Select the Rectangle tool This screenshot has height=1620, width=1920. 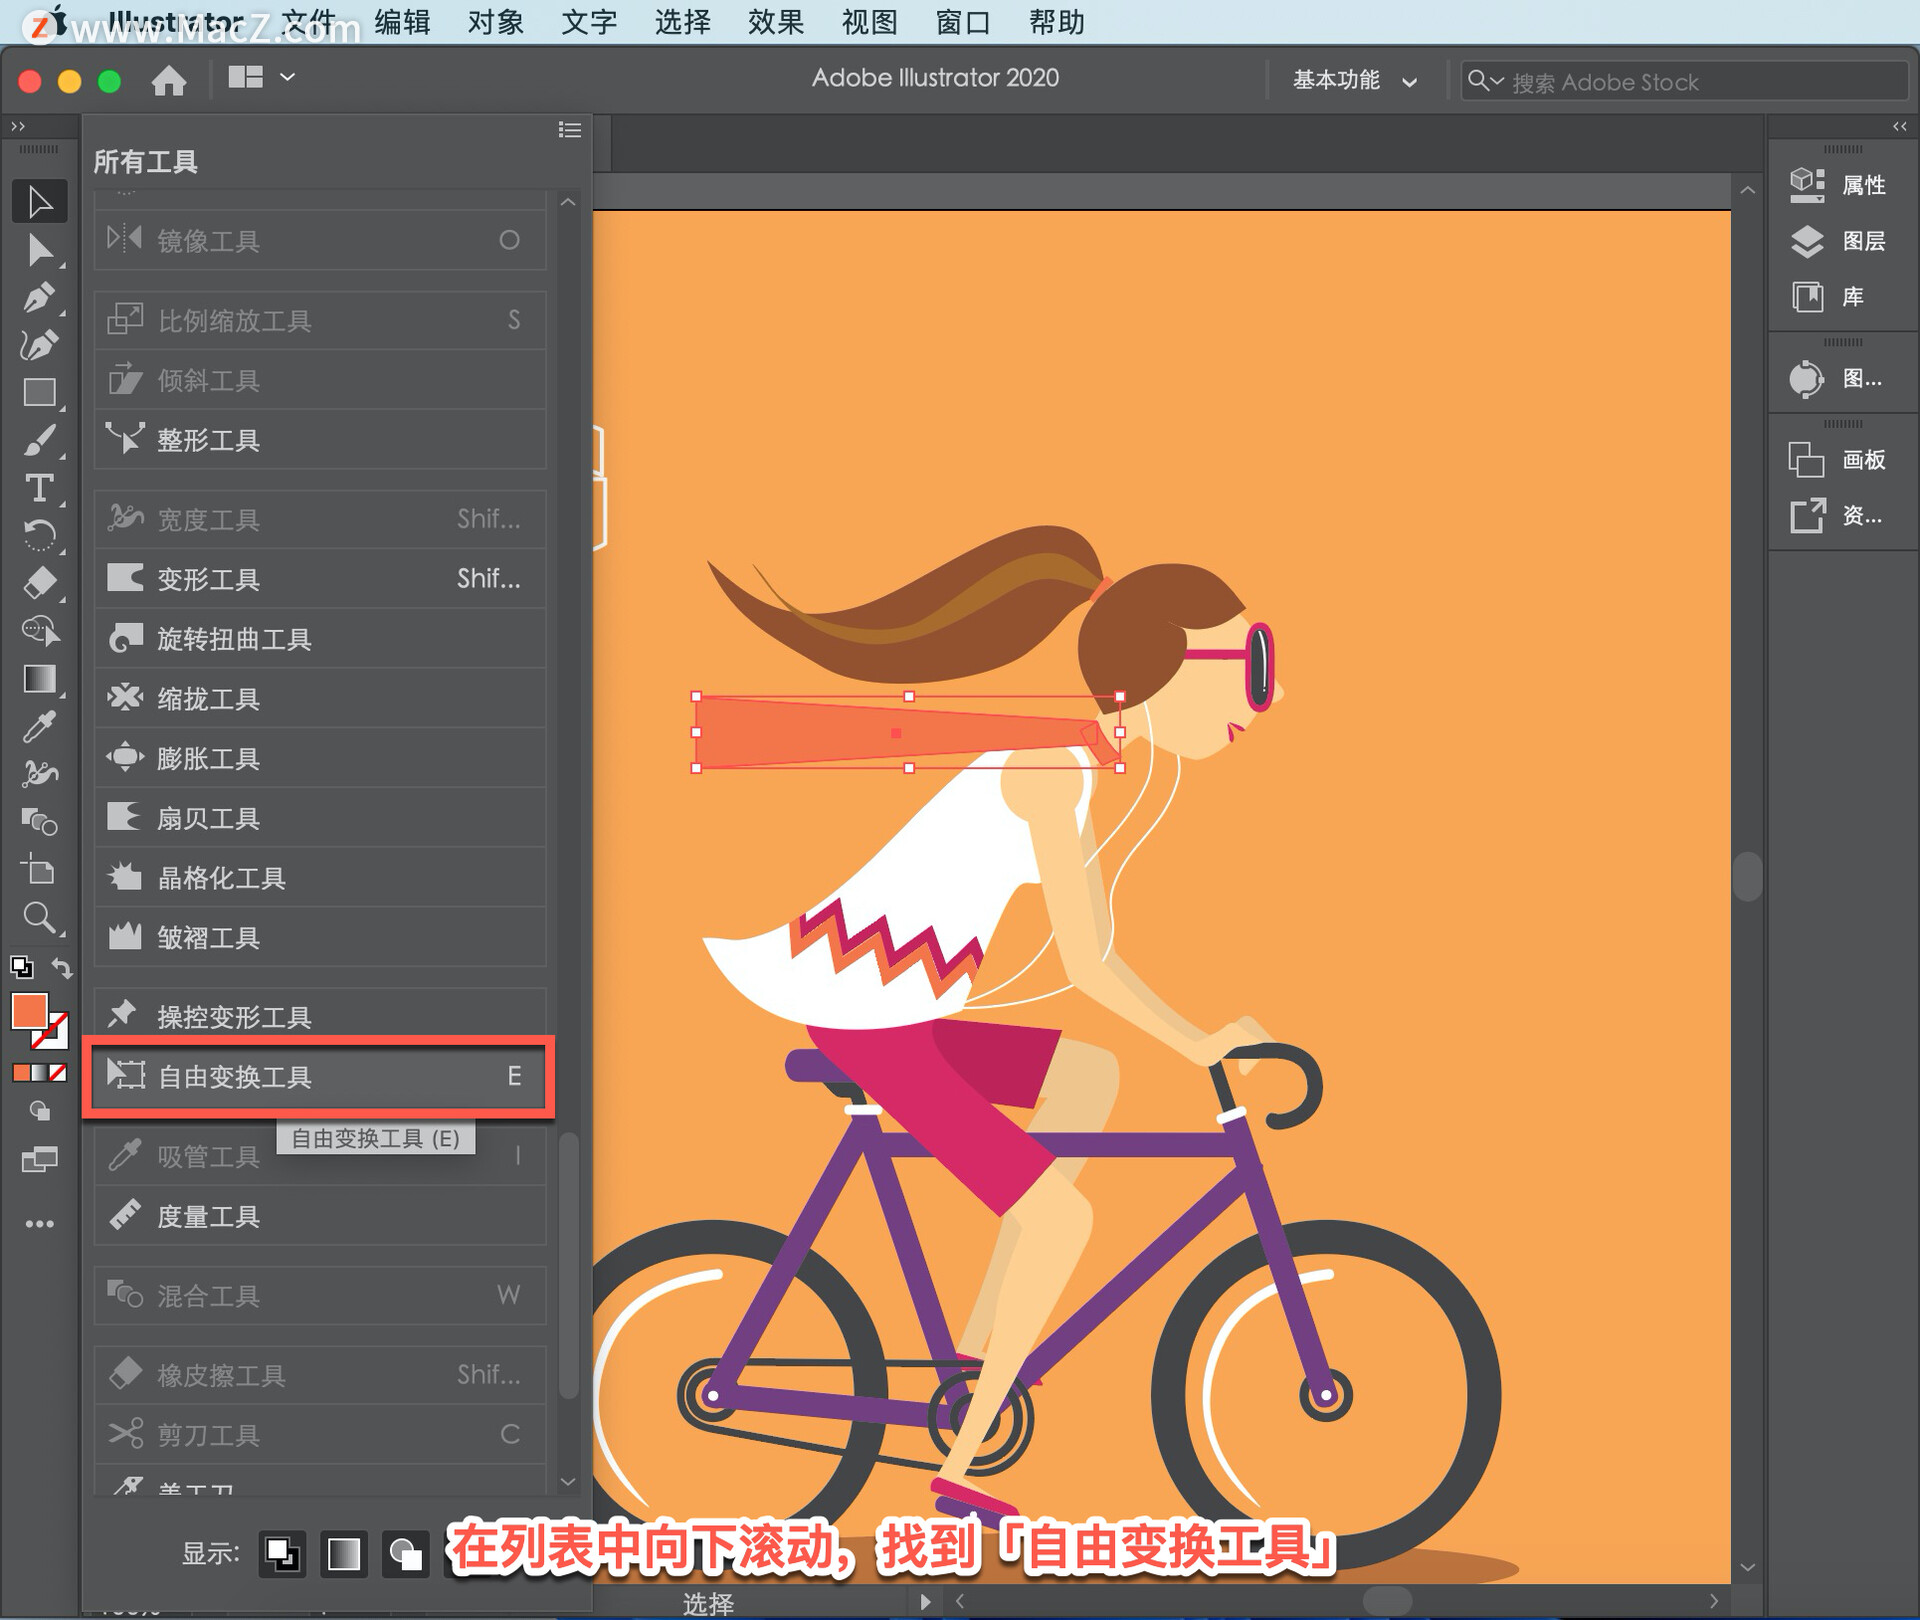click(39, 392)
